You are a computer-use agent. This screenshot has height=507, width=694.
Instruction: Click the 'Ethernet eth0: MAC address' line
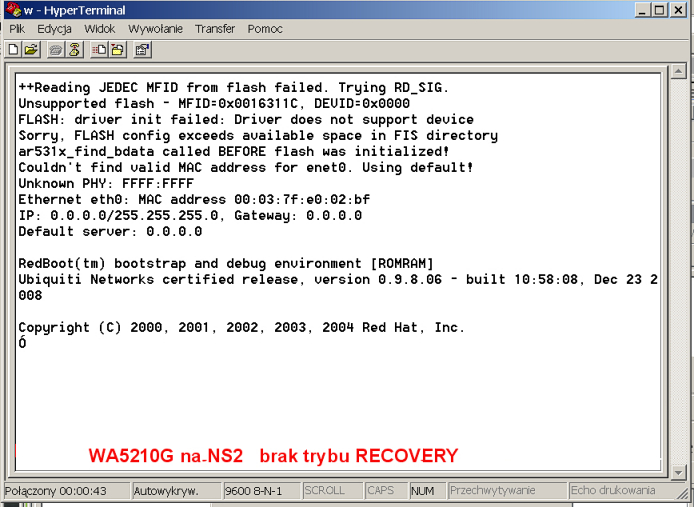(x=193, y=199)
